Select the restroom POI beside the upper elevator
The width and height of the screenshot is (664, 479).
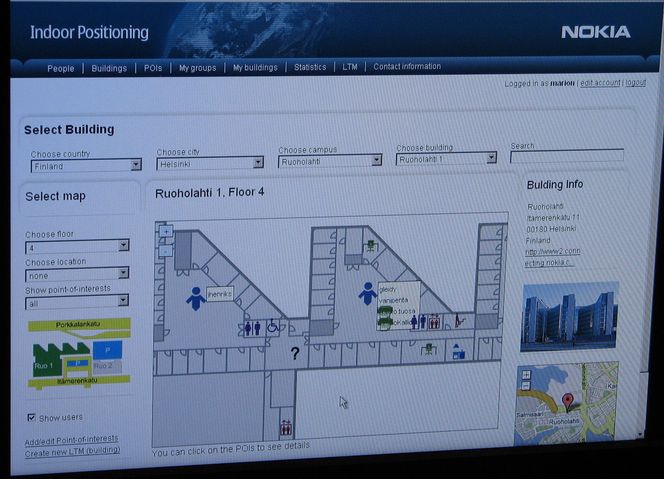(x=418, y=322)
